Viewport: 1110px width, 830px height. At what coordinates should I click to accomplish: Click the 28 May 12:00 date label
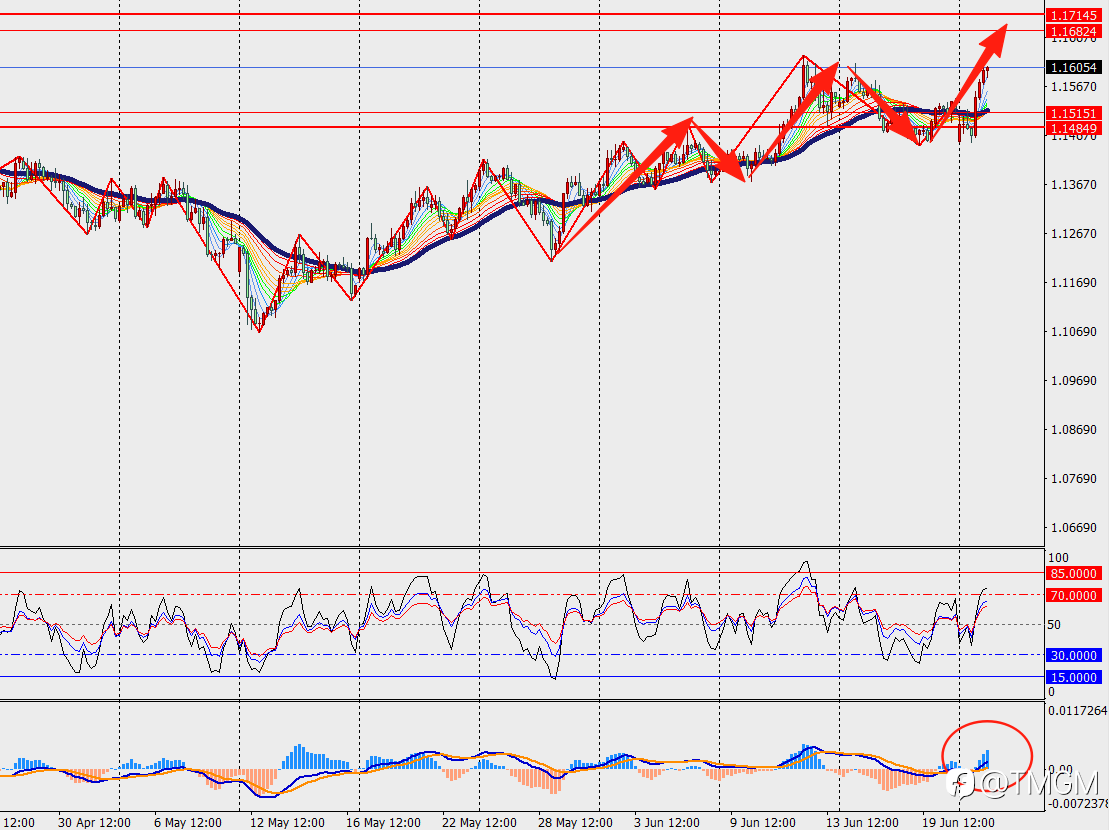click(x=575, y=822)
